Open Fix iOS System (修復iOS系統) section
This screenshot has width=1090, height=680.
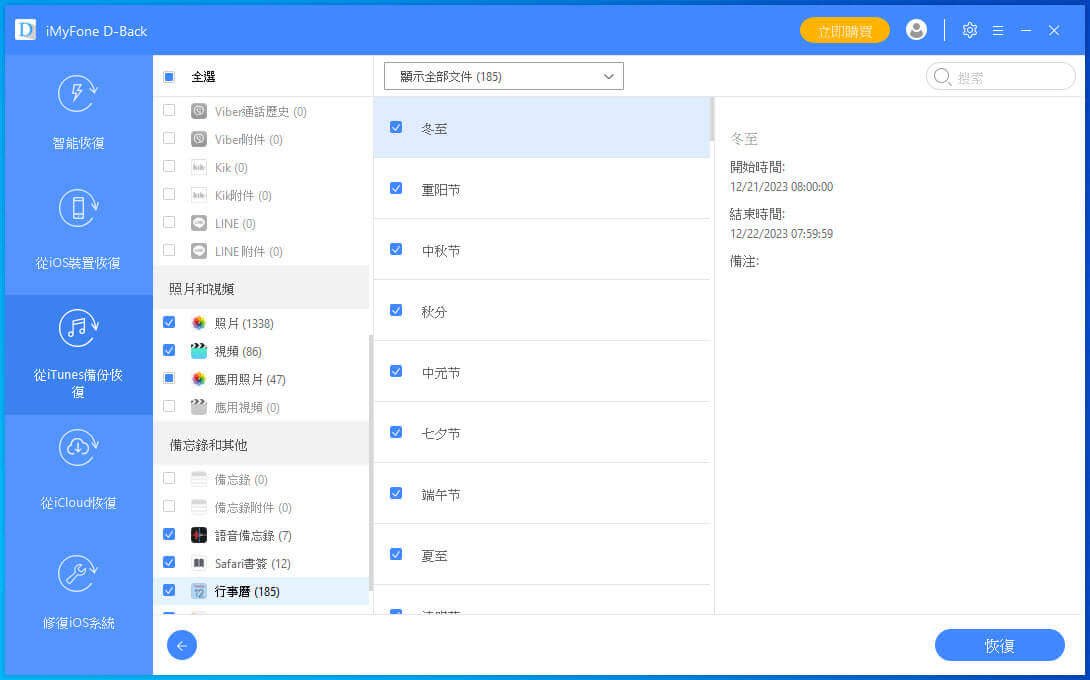point(78,592)
